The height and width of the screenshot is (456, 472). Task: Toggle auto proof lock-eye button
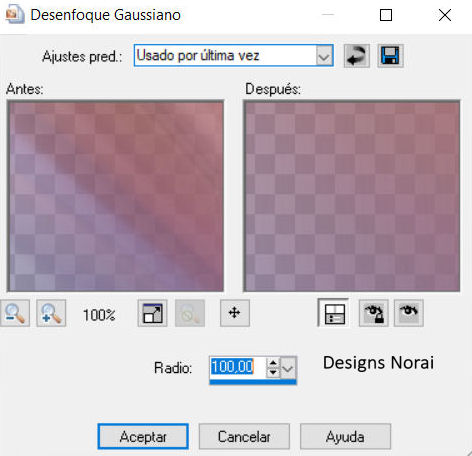(x=374, y=313)
